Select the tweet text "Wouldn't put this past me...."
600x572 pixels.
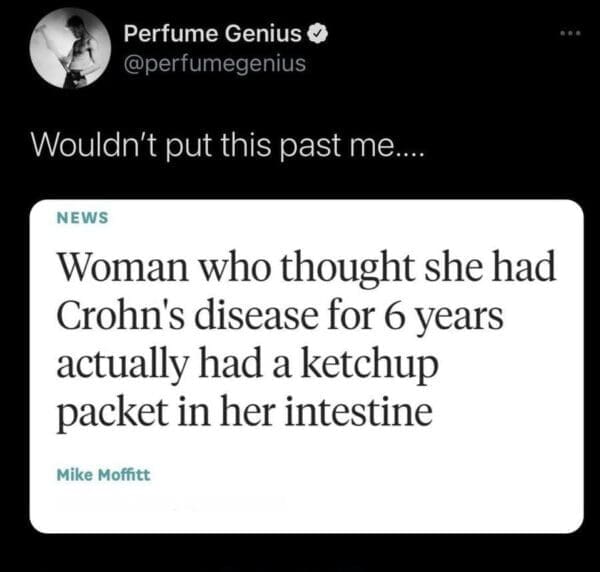pos(228,146)
